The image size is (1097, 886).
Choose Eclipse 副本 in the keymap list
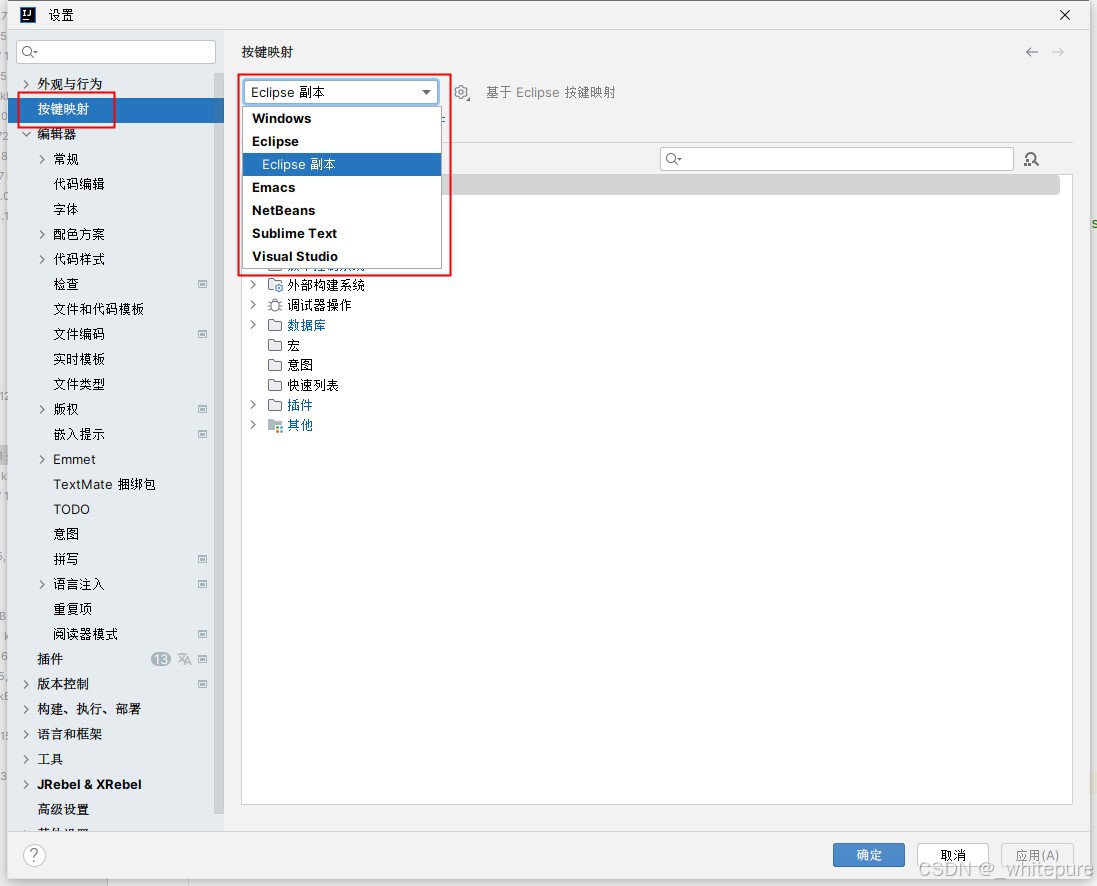[x=342, y=164]
